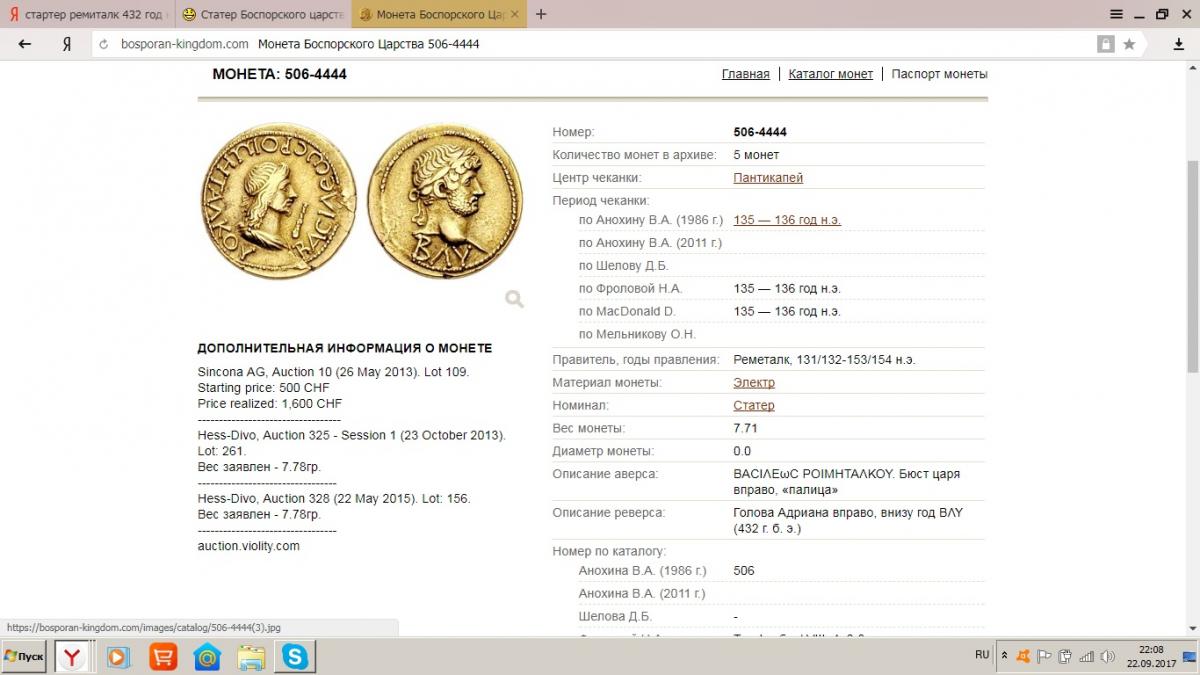The width and height of the screenshot is (1200, 675).
Task: Select the 'Монета Боспорского Царства' tab
Action: (x=439, y=15)
